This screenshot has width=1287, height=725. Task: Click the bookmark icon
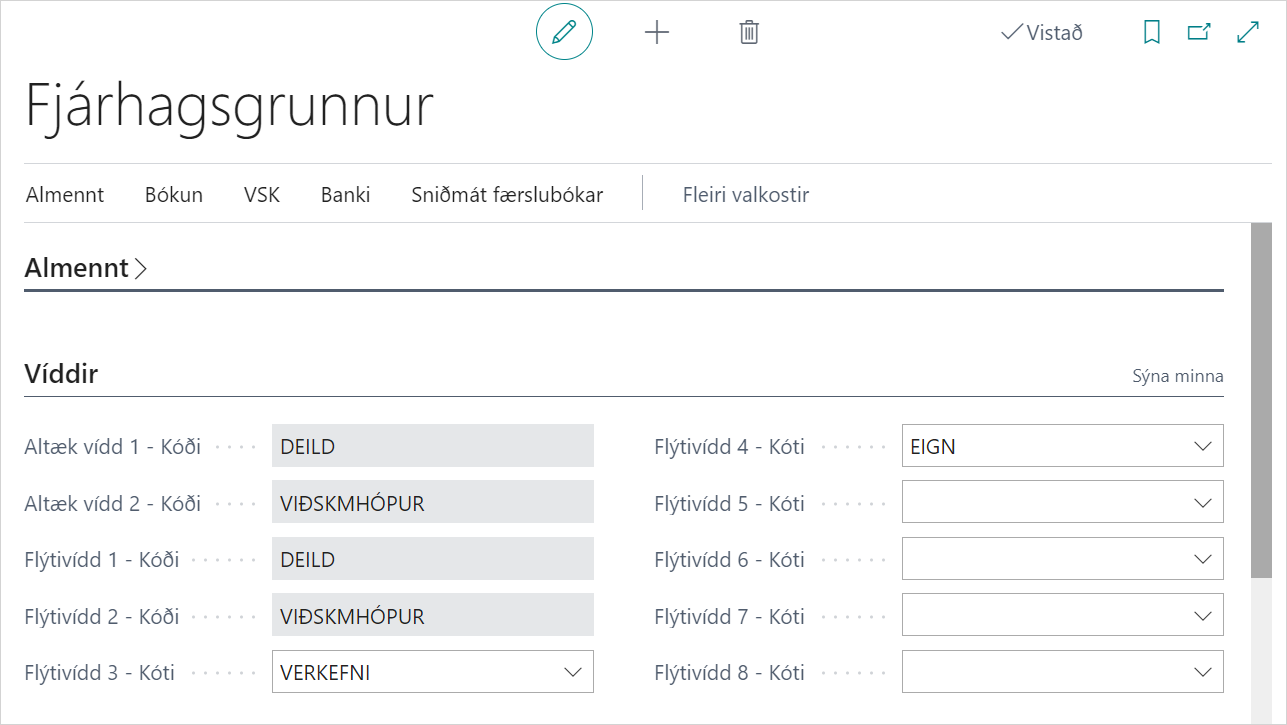click(1151, 33)
